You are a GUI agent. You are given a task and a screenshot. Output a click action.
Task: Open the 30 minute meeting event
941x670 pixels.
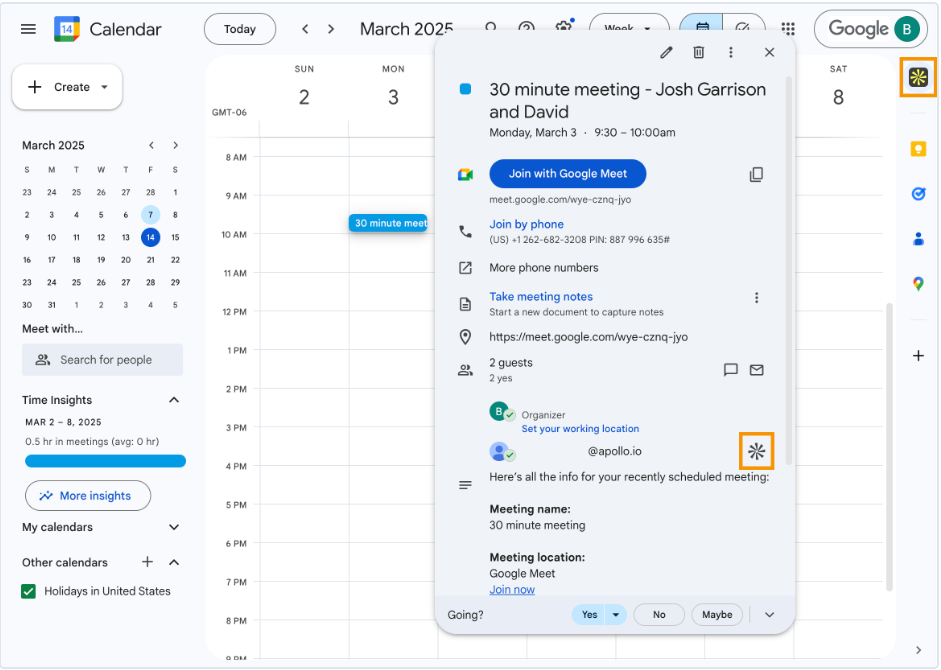389,223
